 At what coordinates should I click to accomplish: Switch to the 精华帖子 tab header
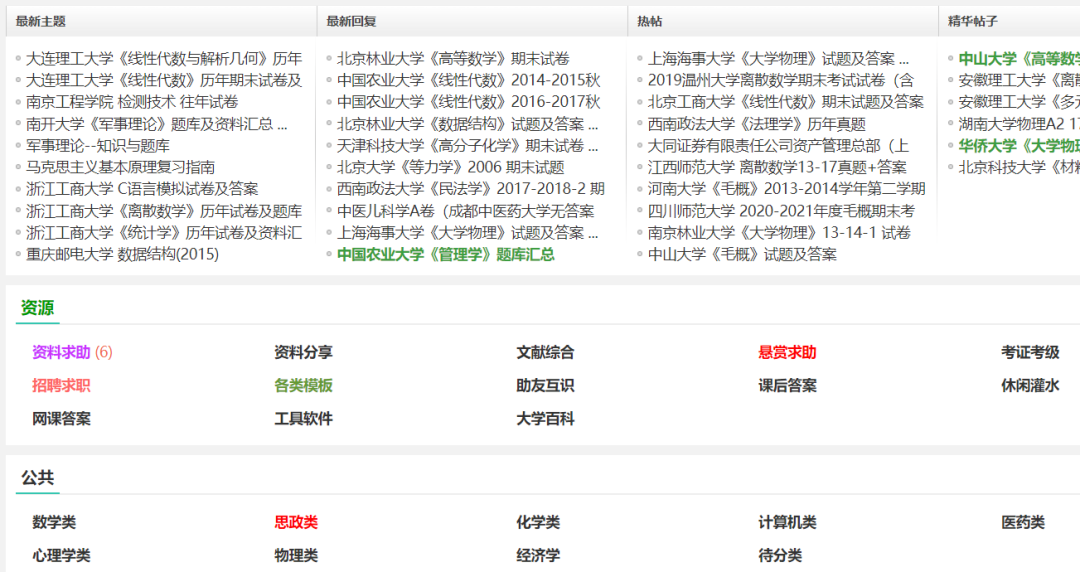973,21
